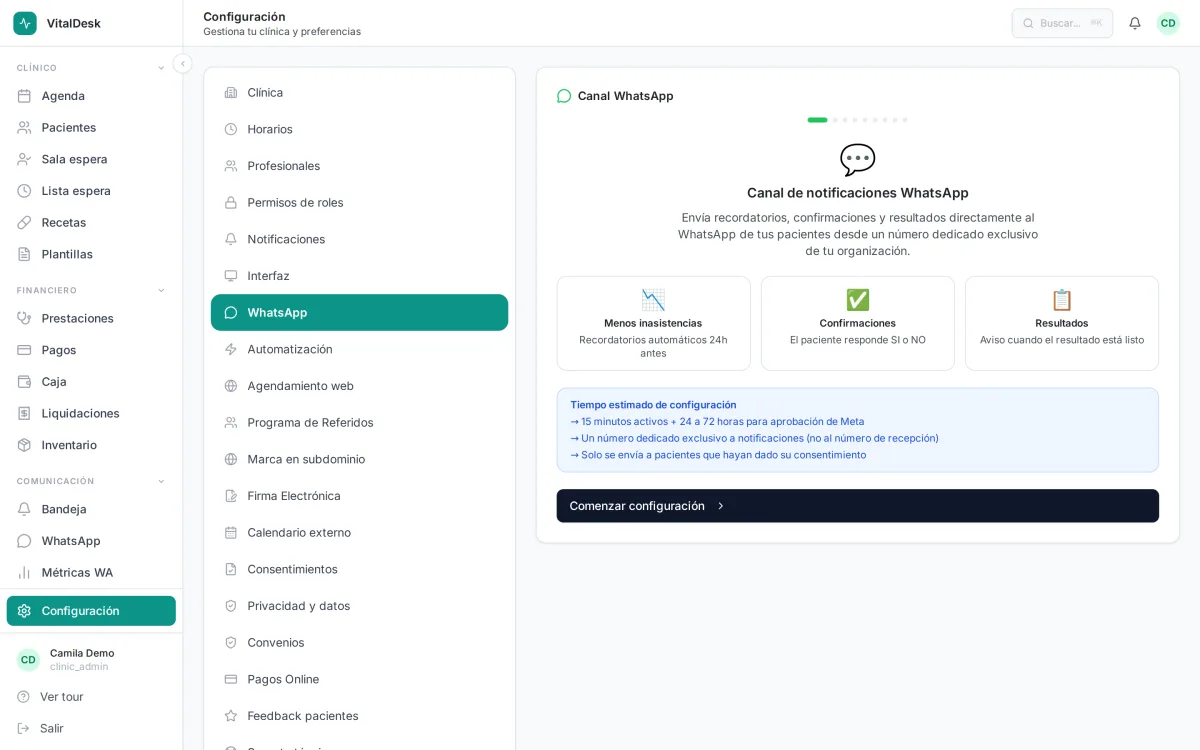Viewport: 1200px width, 750px height.
Task: Click the Privacidad y datos shield icon
Action: point(231,606)
